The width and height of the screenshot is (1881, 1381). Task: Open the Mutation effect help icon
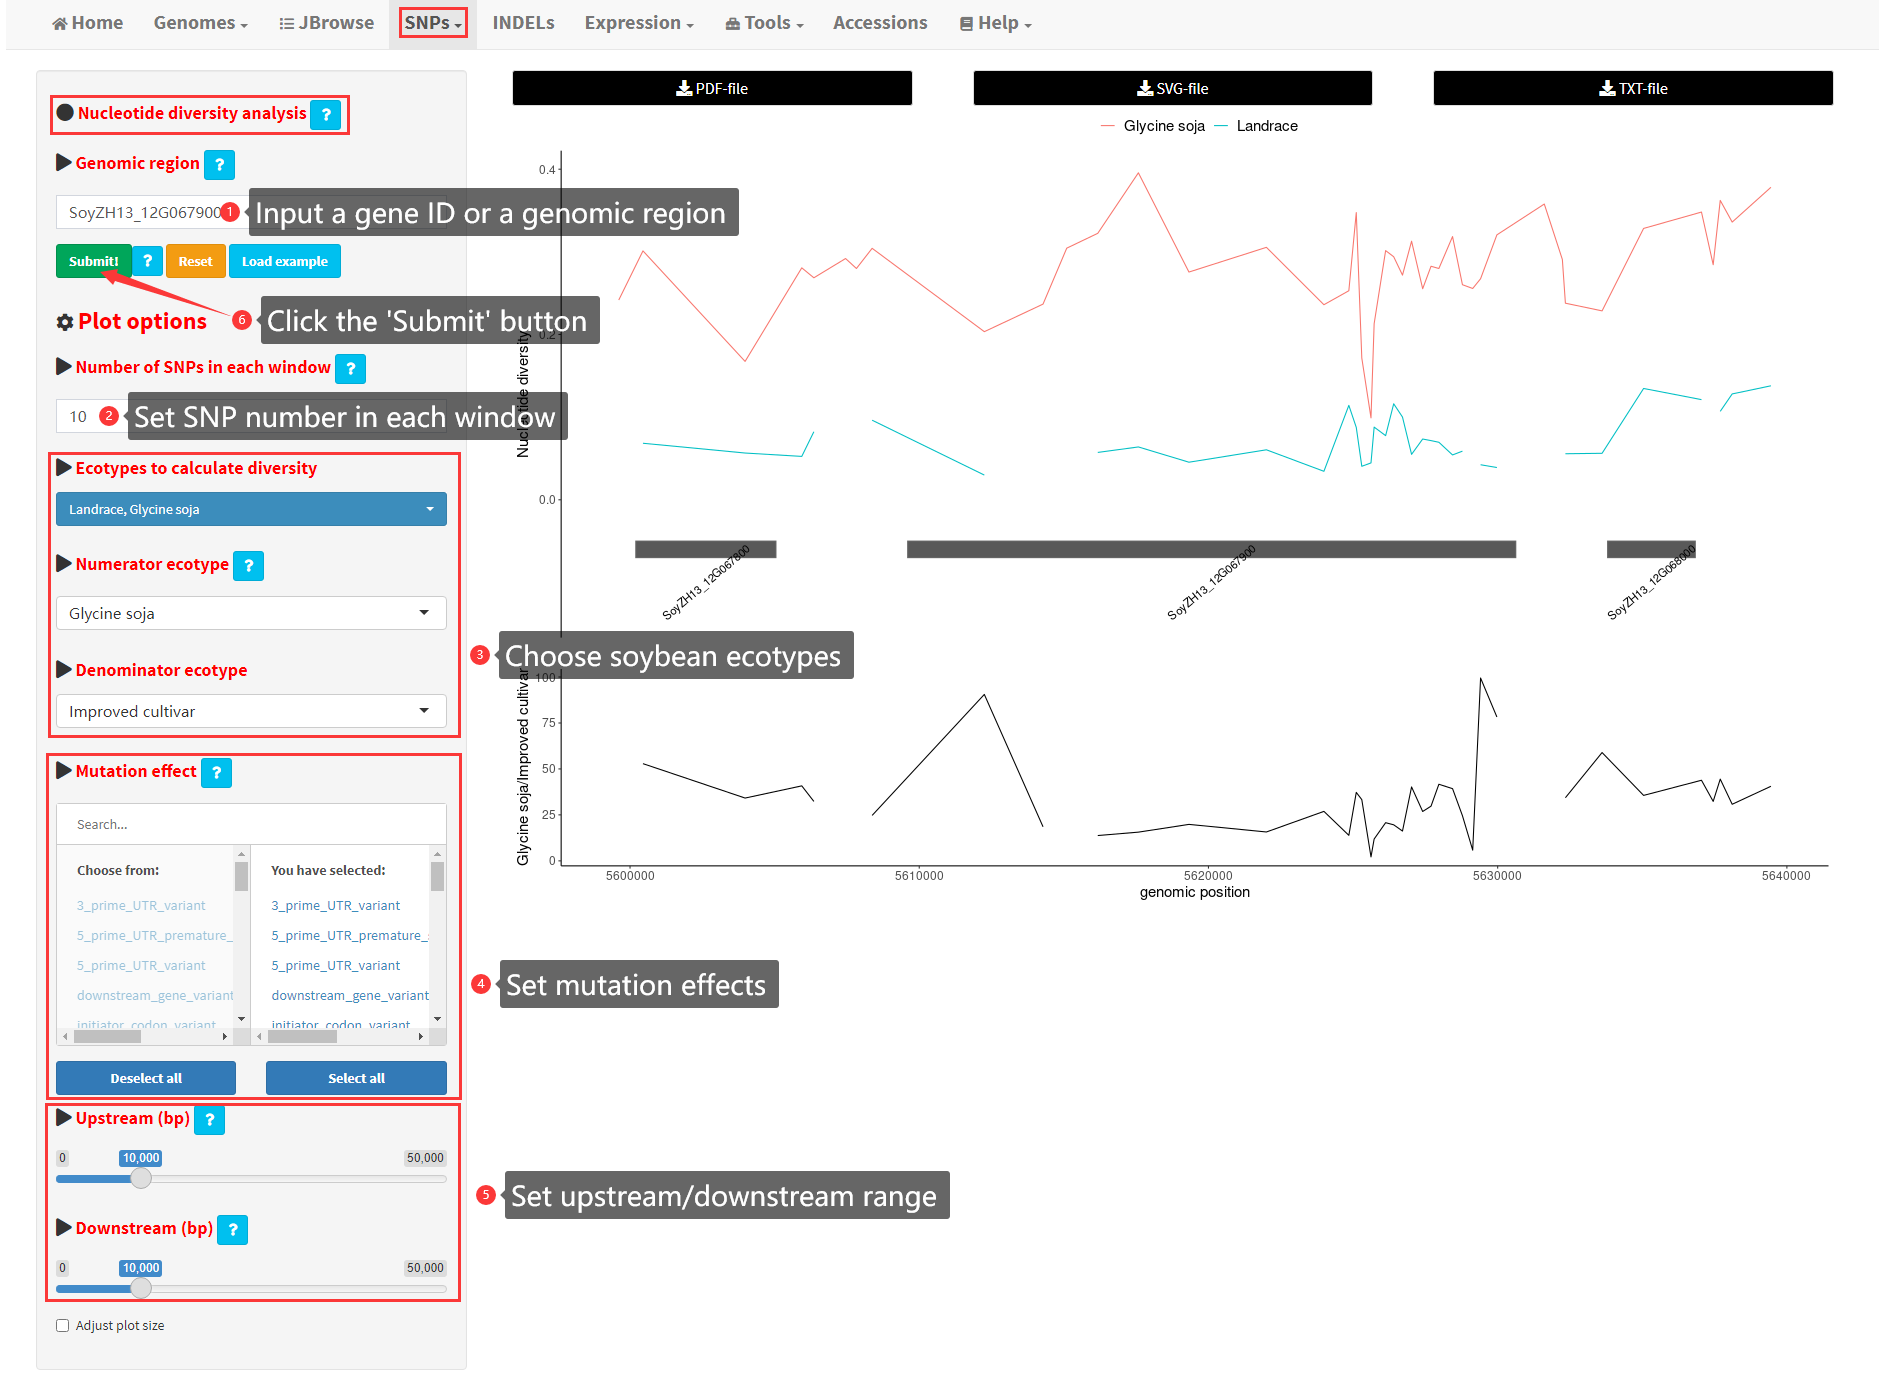tap(216, 773)
